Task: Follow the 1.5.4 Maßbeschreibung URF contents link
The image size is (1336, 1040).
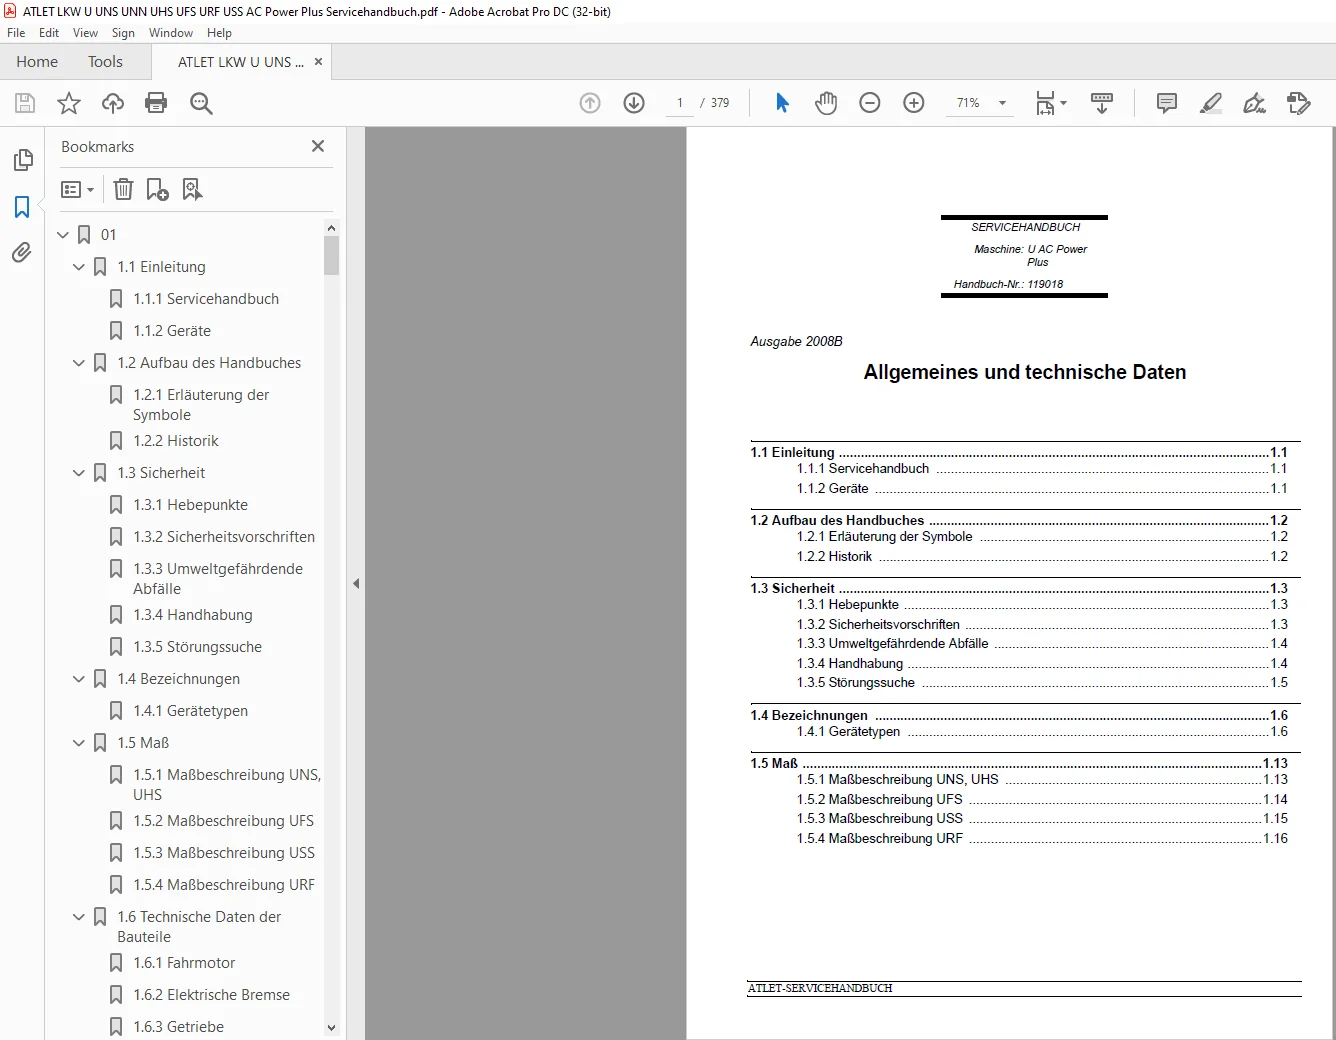Action: (1042, 839)
